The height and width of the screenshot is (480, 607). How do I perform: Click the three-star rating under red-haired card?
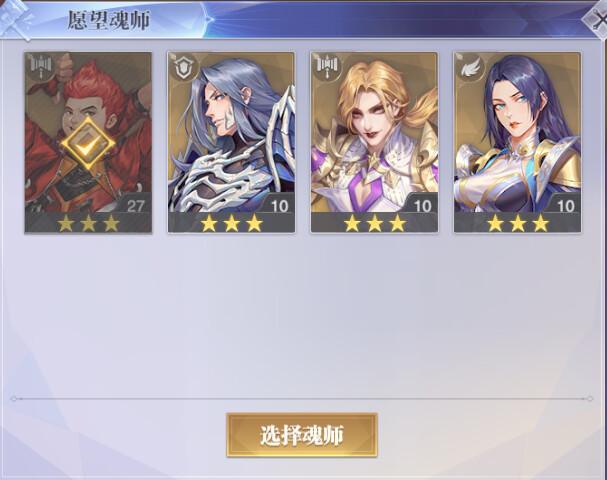point(88,223)
